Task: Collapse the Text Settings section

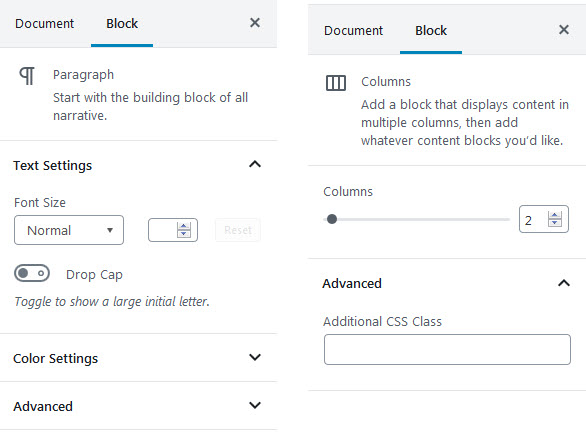Action: 255,164
